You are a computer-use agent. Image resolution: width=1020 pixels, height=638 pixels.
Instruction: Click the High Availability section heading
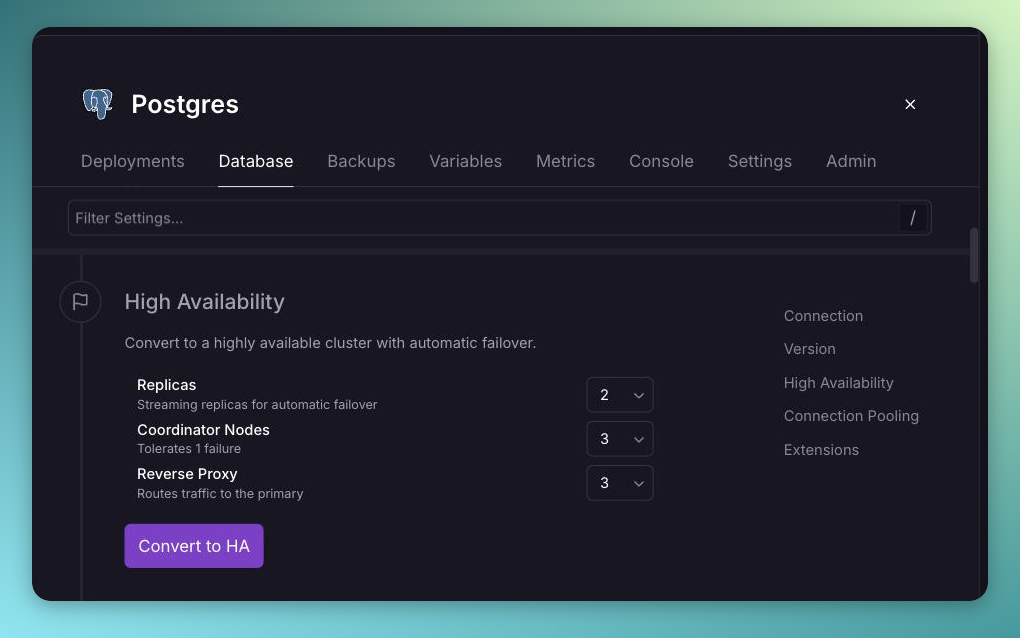pyautogui.click(x=205, y=302)
